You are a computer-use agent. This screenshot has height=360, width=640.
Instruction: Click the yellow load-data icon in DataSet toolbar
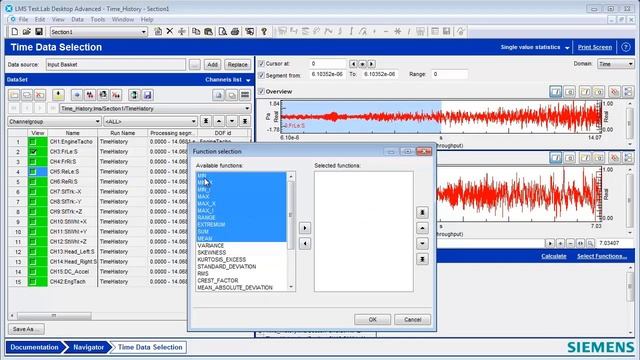[58, 95]
